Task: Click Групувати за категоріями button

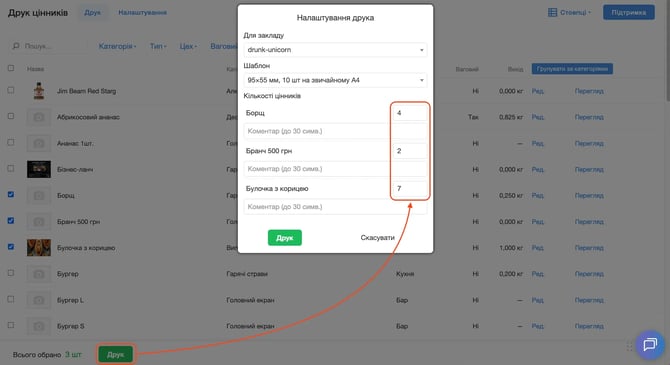Action: click(x=572, y=69)
